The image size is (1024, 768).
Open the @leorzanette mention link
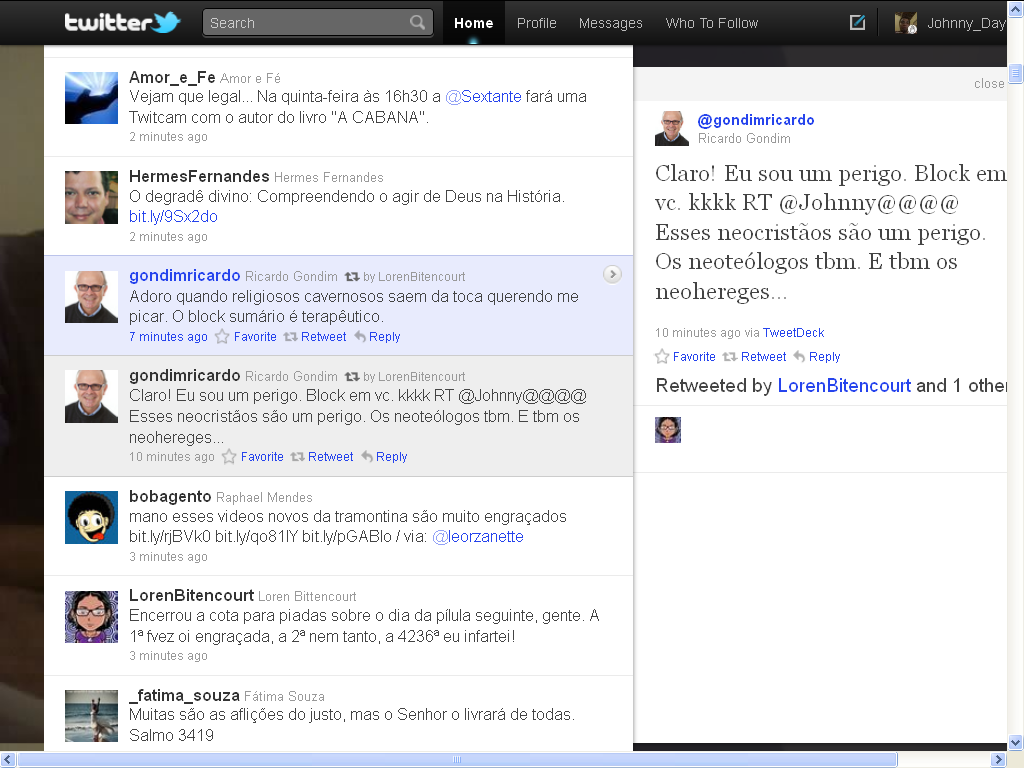(478, 537)
